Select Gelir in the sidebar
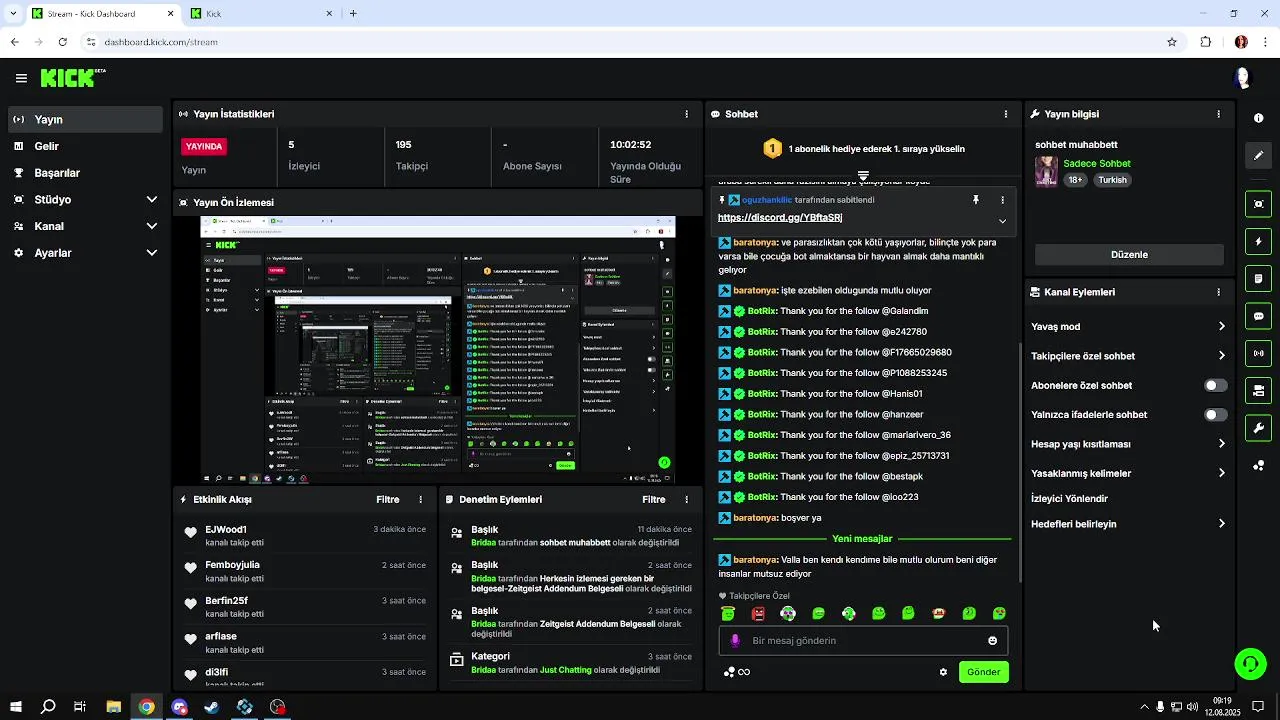 click(84, 146)
